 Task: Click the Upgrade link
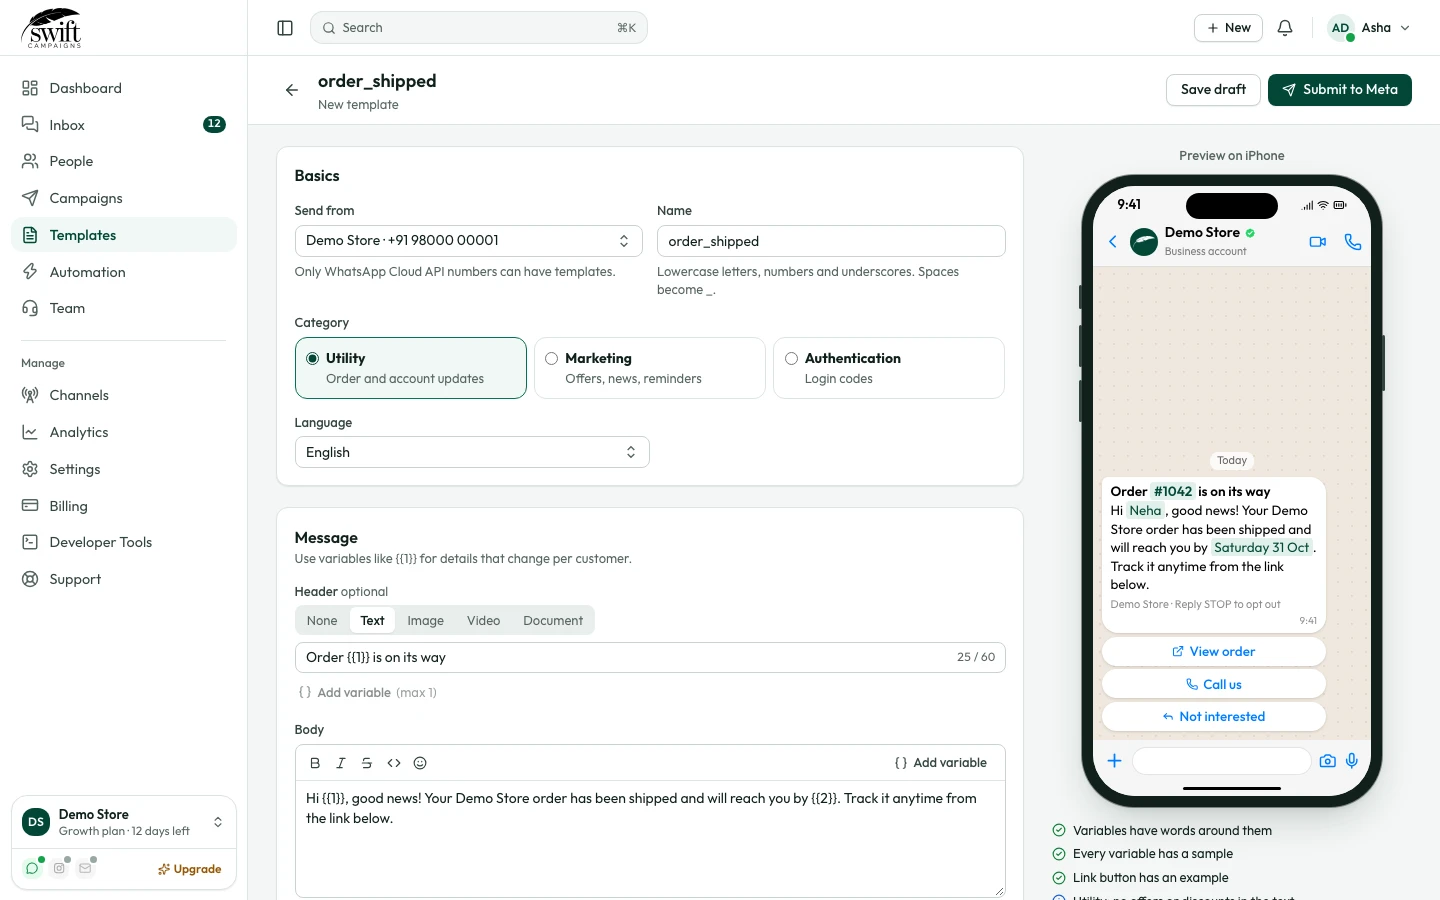189,869
